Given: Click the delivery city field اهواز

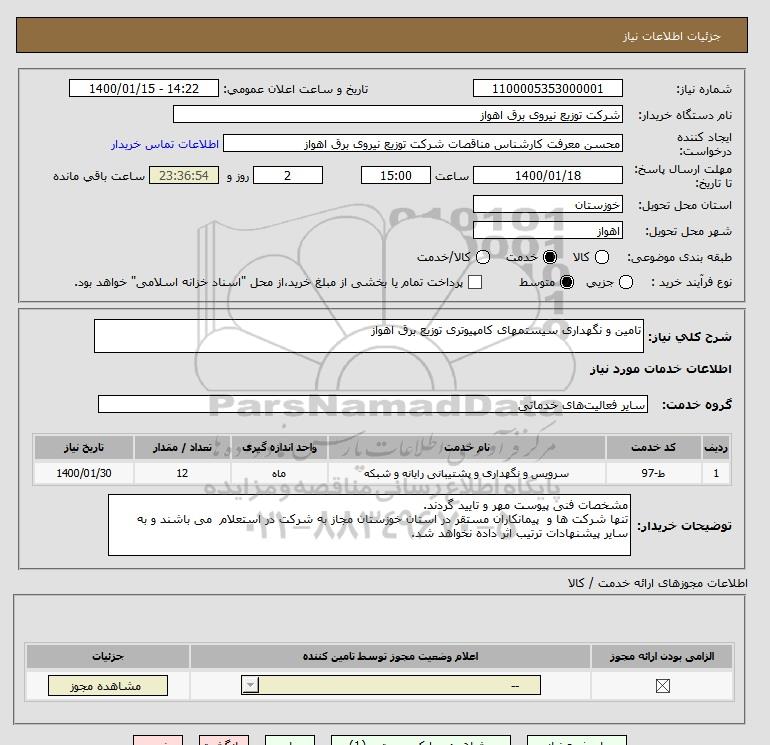Looking at the screenshot, I should [x=548, y=231].
